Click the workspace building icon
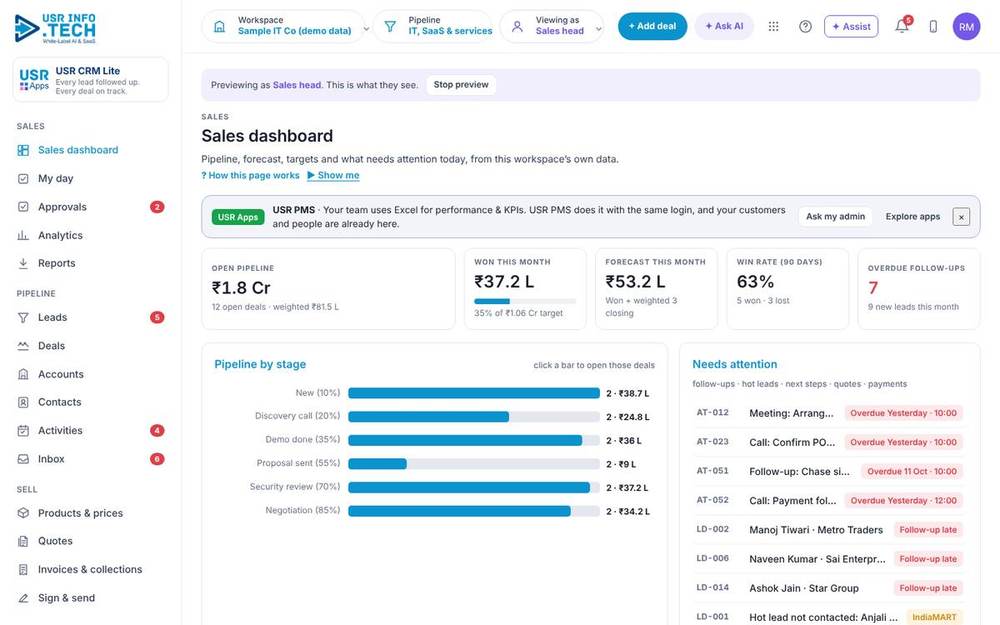 click(219, 26)
